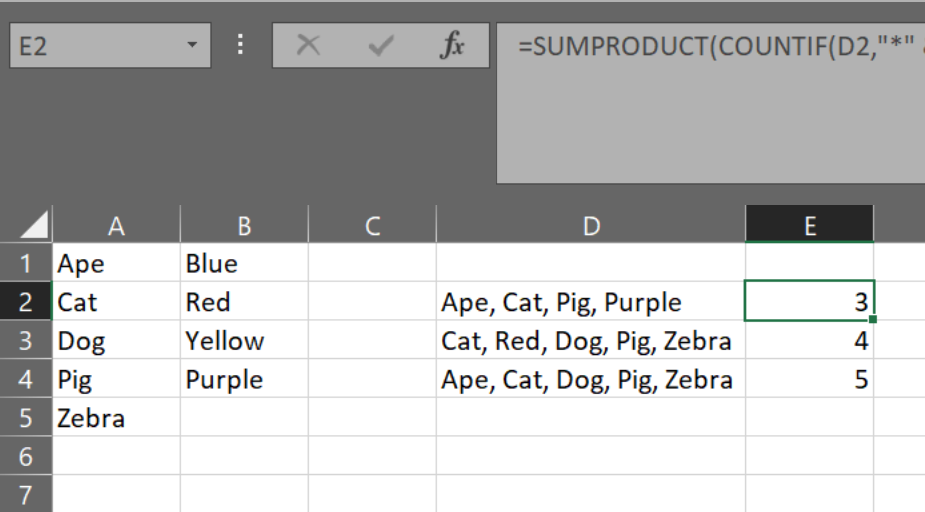
Task: Select row 1 header
Action: pos(26,264)
